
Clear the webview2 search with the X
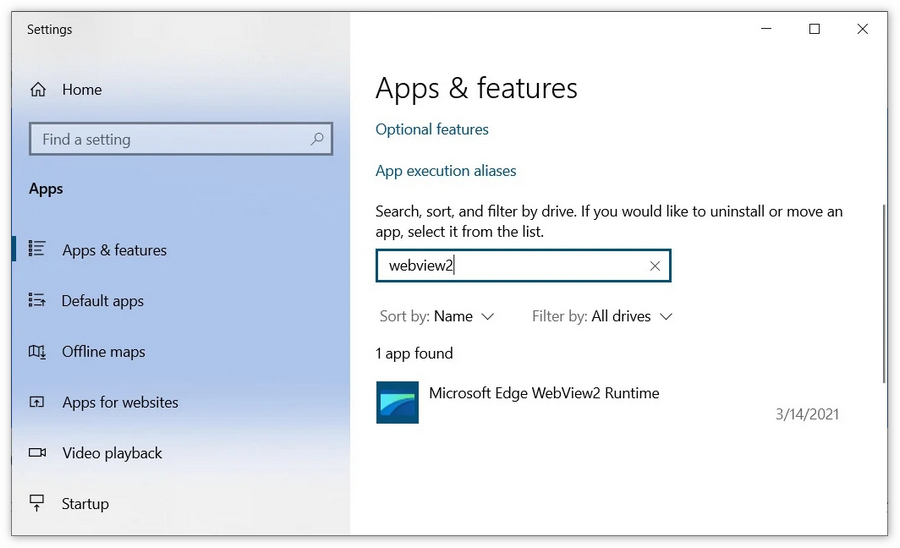655,266
